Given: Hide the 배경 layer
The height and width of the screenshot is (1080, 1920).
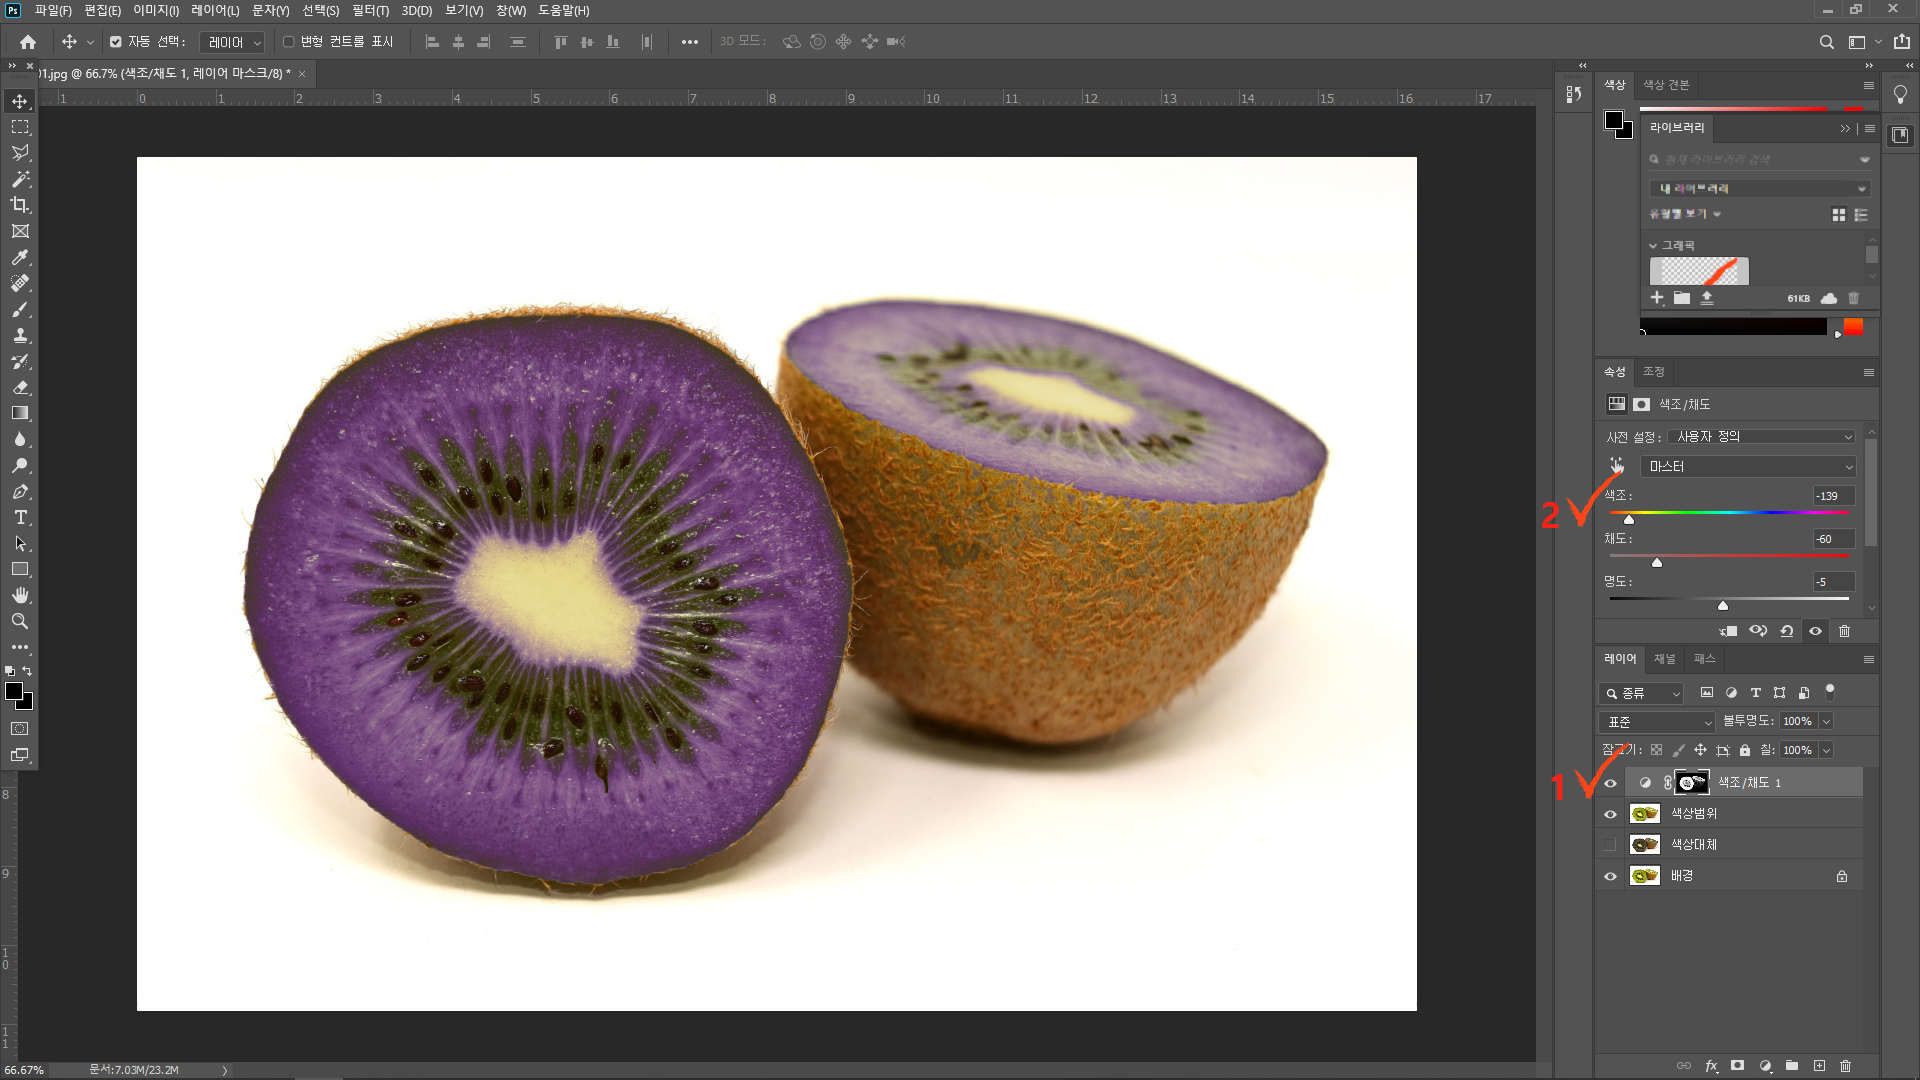Looking at the screenshot, I should pyautogui.click(x=1610, y=876).
